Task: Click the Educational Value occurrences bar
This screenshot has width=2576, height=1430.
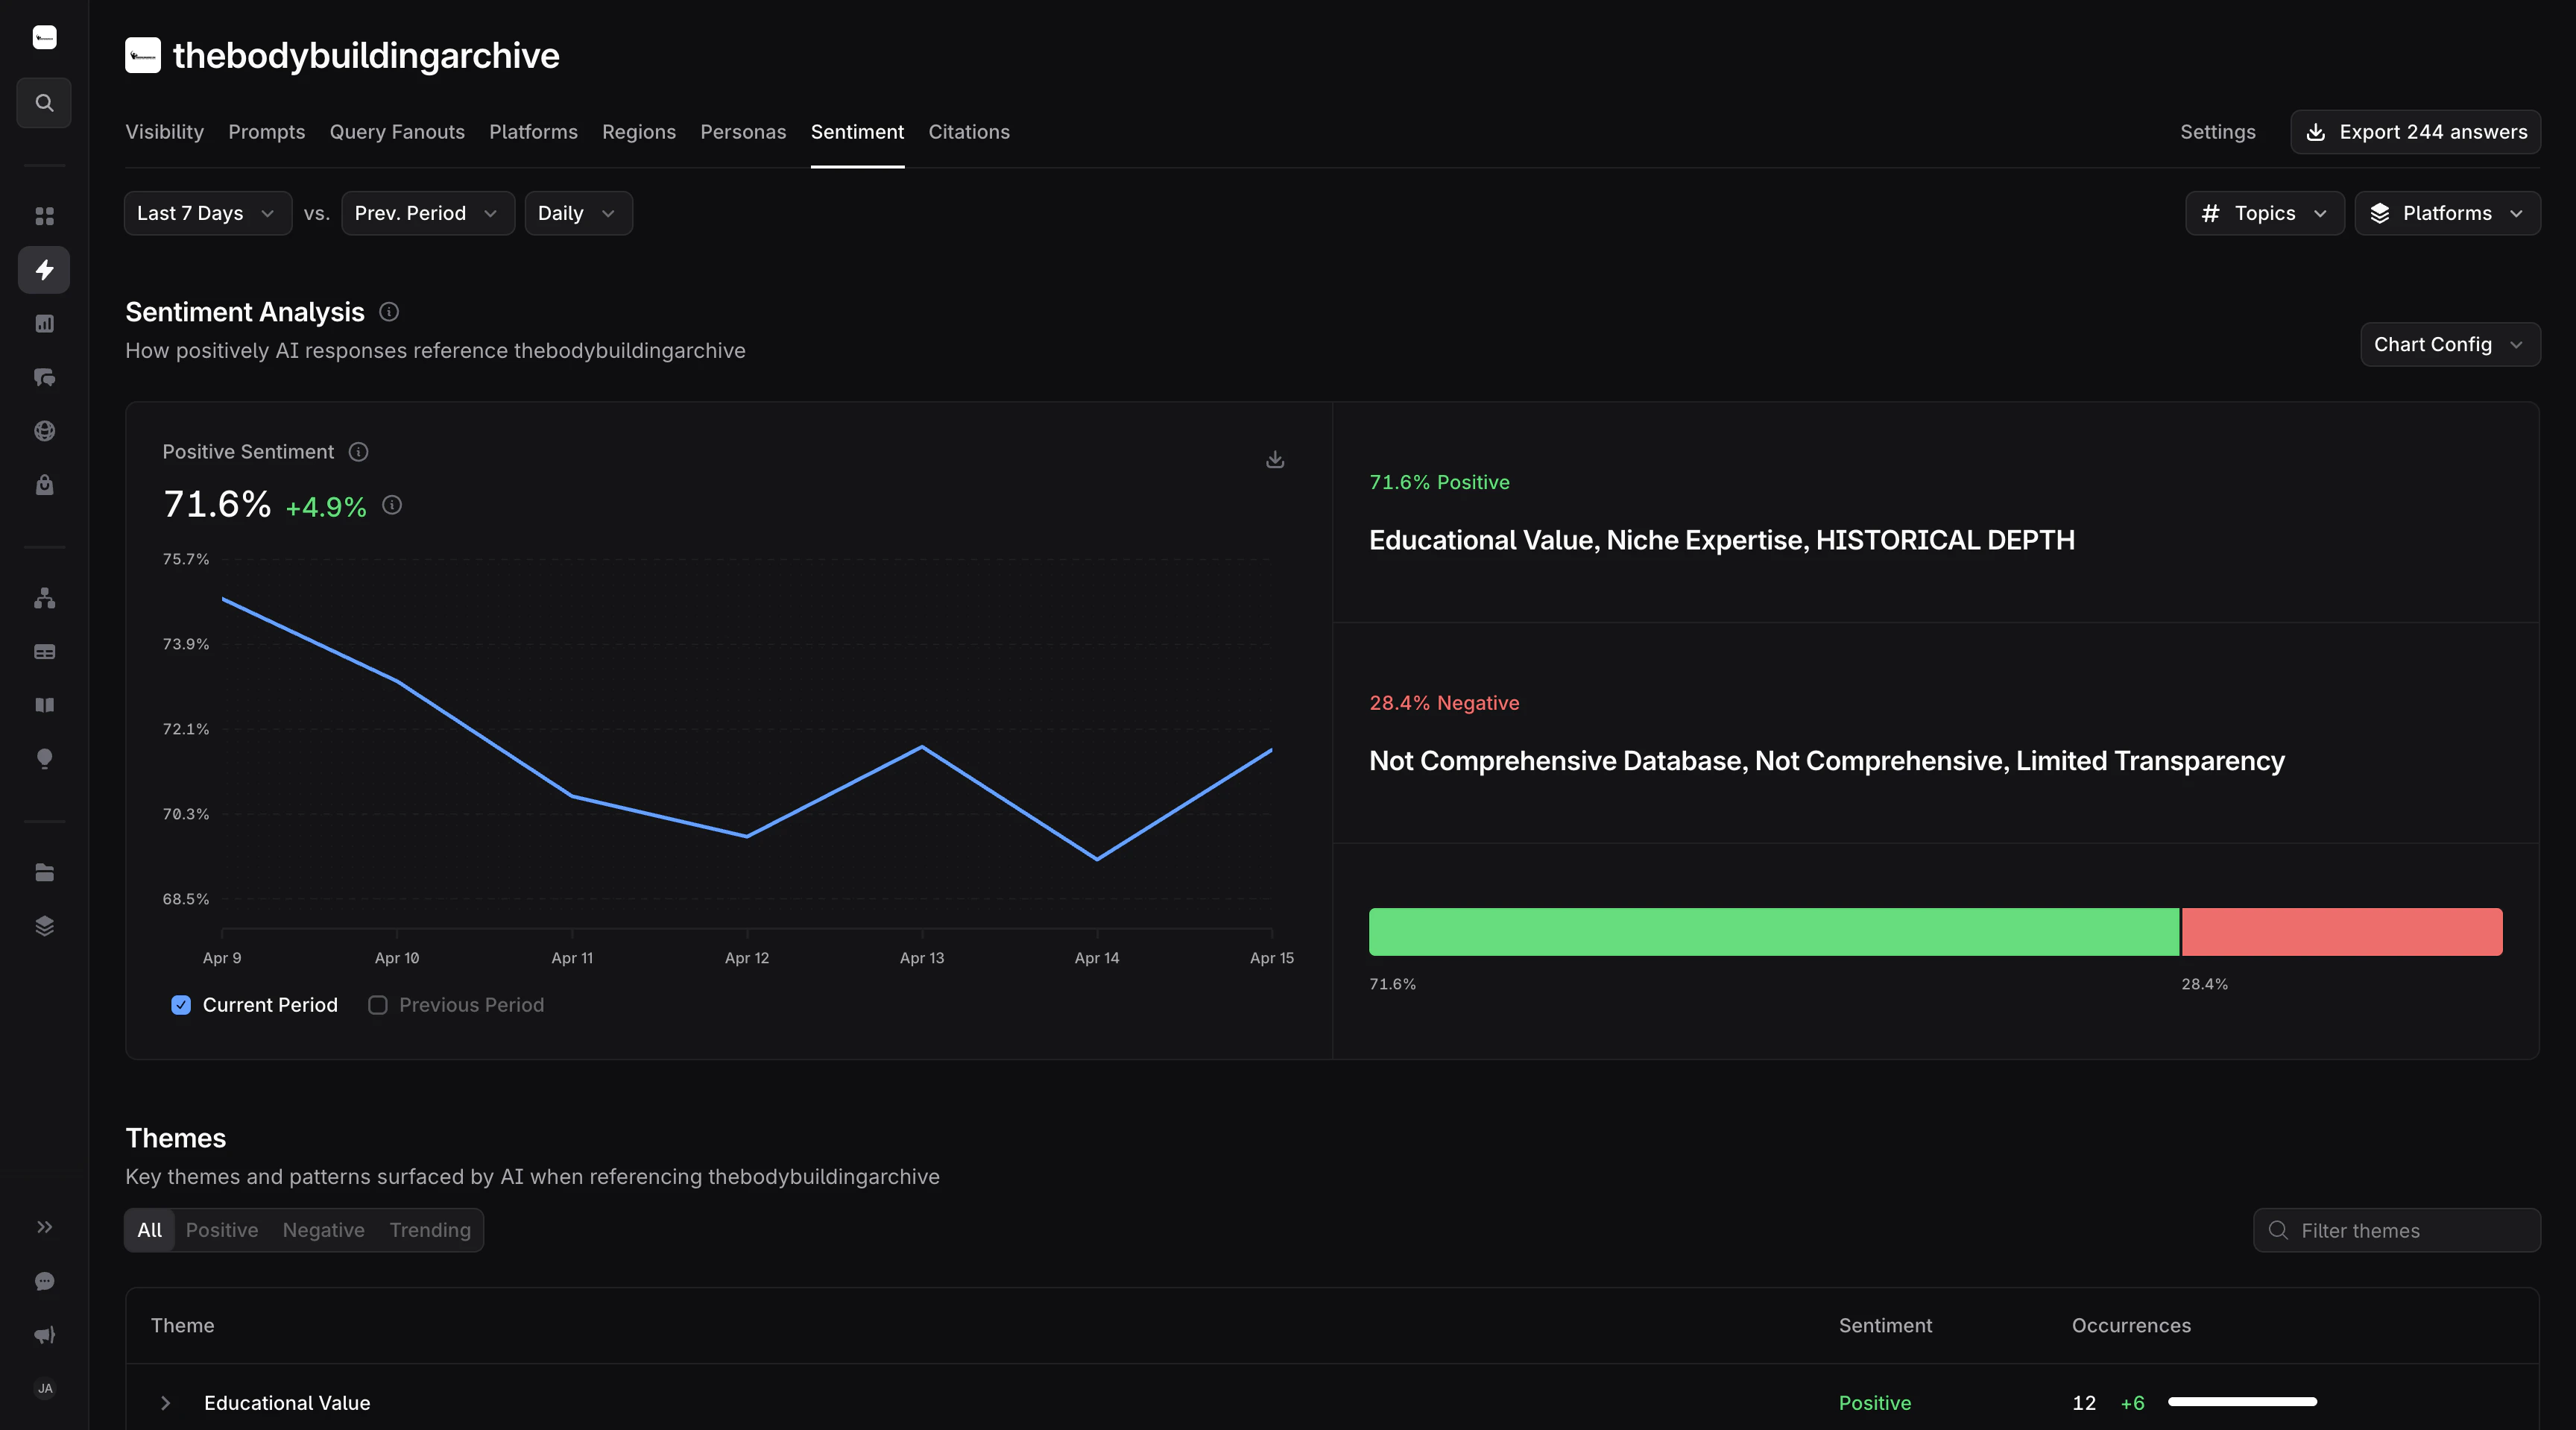Action: (2242, 1402)
